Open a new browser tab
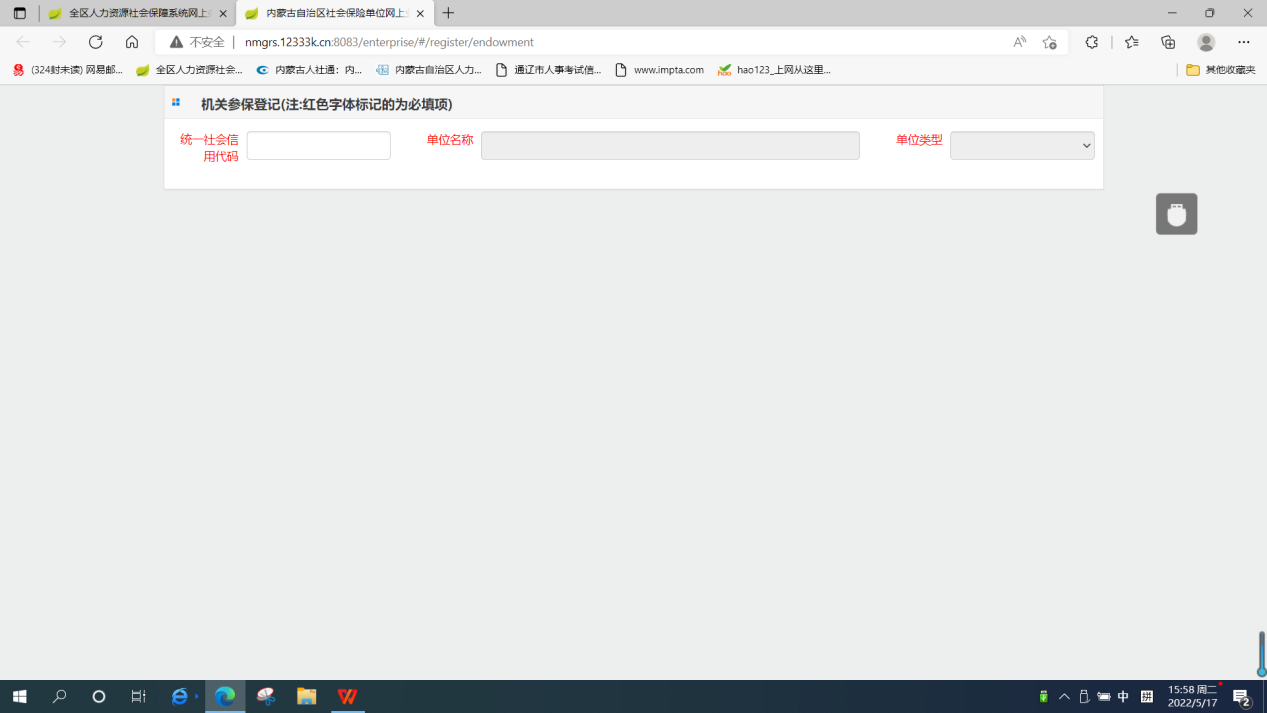The width and height of the screenshot is (1267, 713). (x=448, y=14)
